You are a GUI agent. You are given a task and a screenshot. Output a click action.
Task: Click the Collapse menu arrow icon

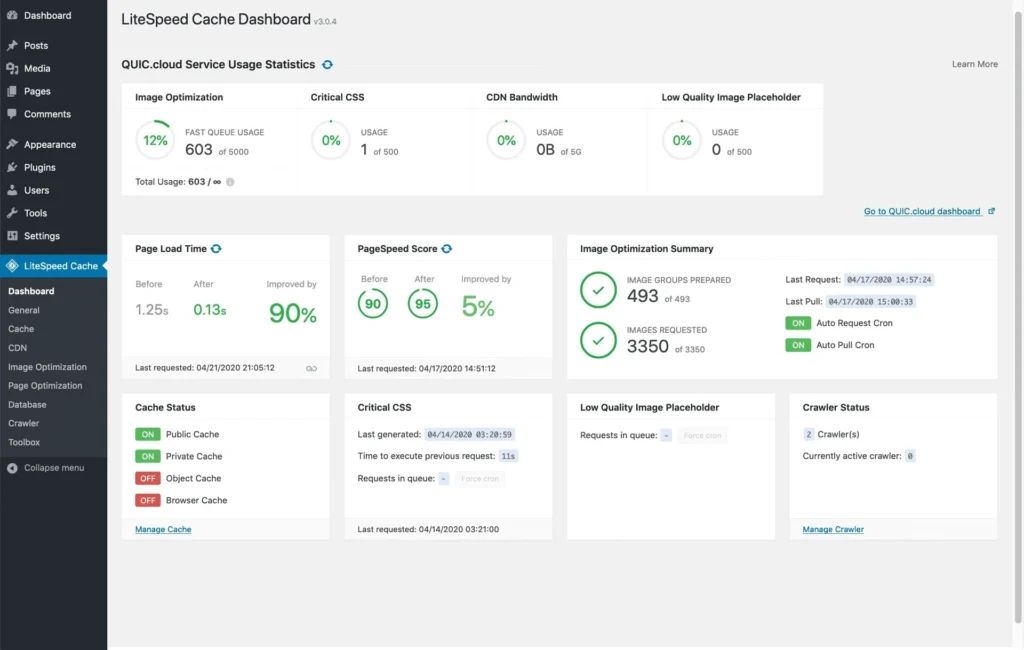(x=12, y=468)
